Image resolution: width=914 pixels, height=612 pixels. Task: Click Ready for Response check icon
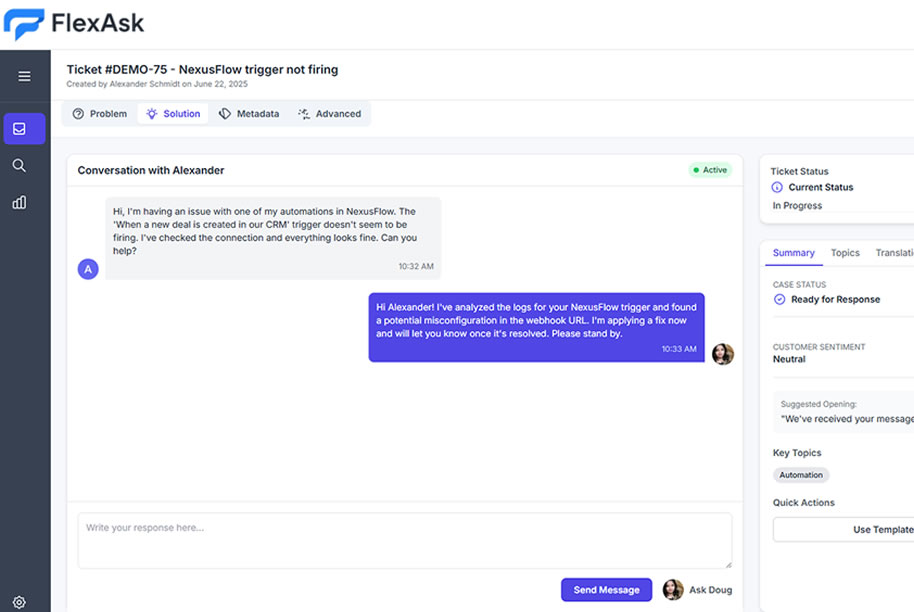779,300
